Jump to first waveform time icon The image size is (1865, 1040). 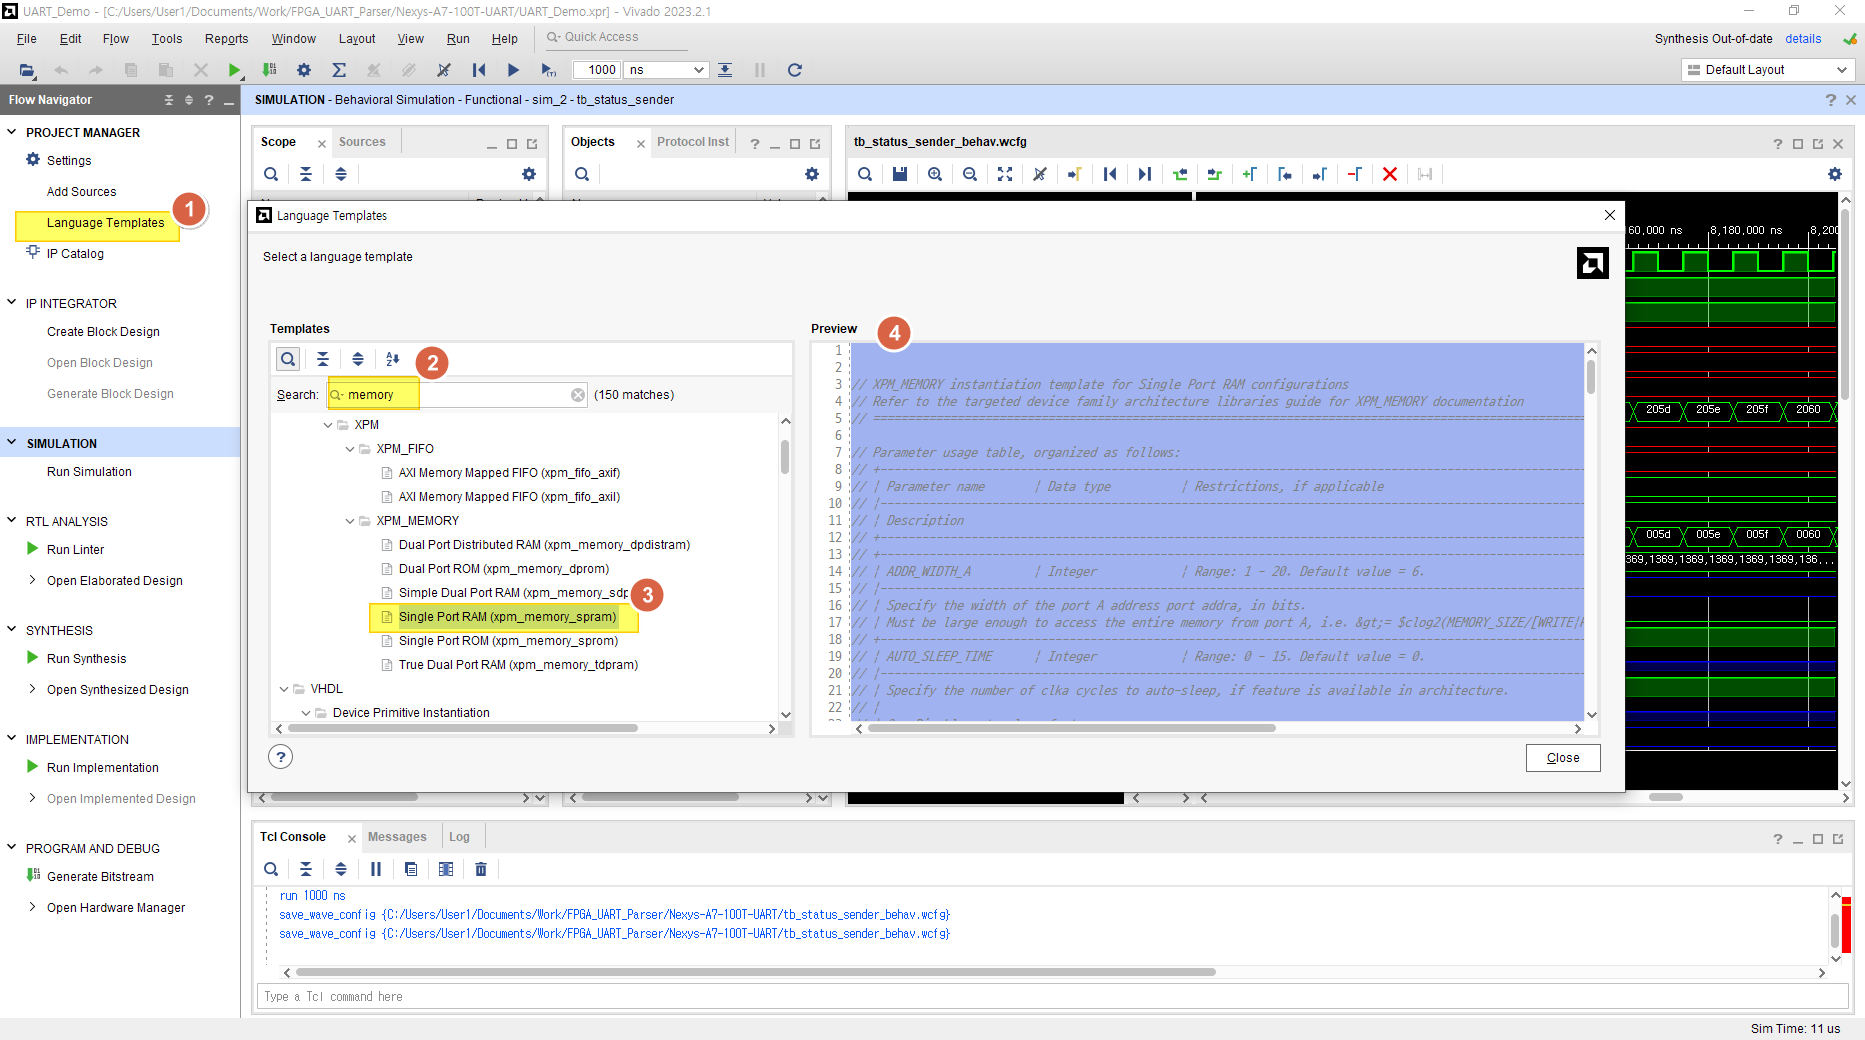point(1110,174)
